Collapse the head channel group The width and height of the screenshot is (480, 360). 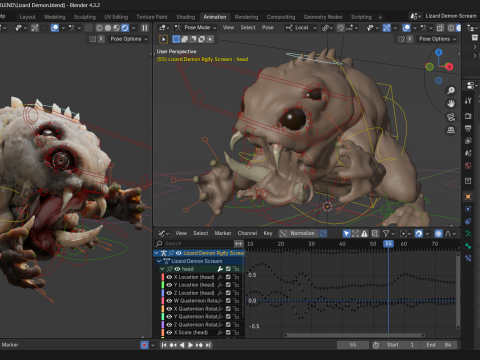coord(162,269)
